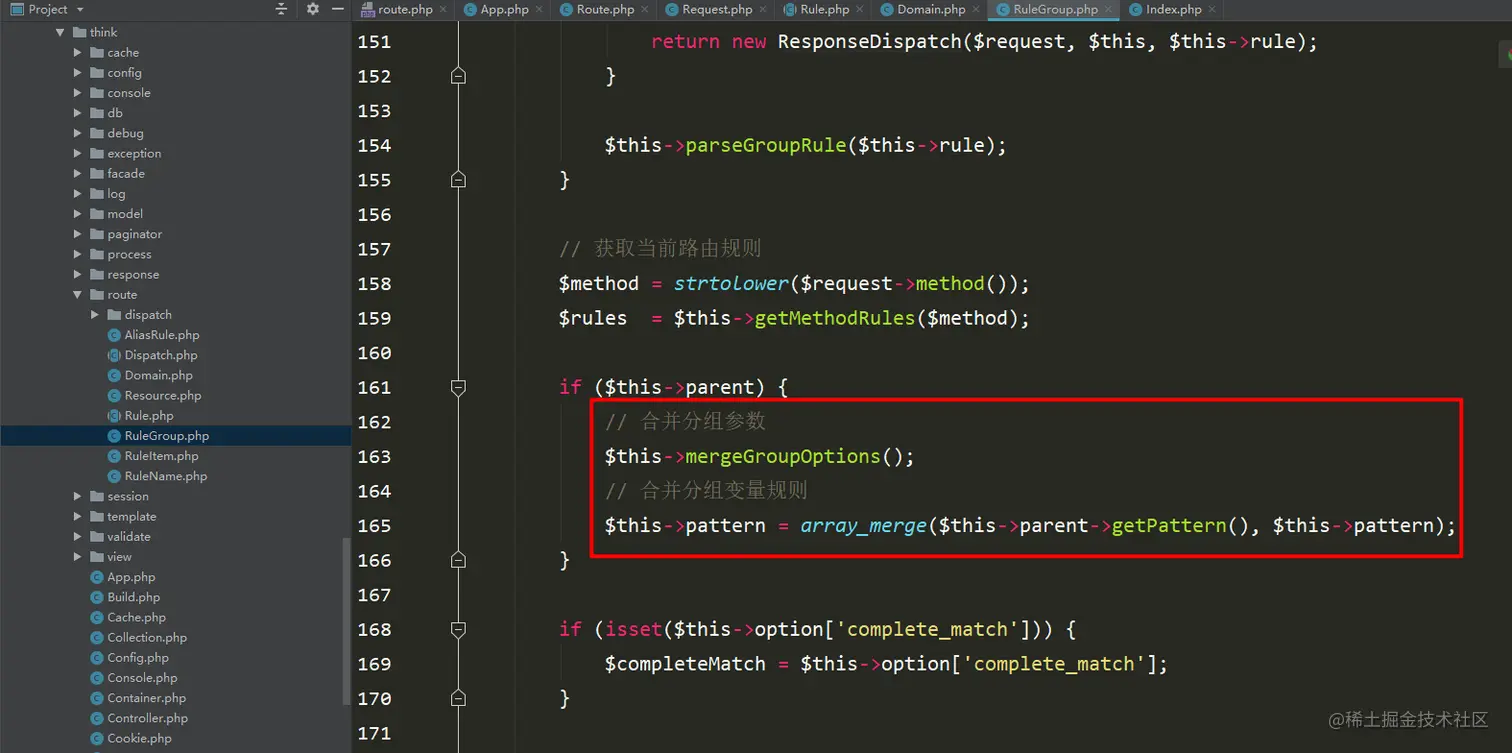Viewport: 1512px width, 753px height.
Task: Select the model folder
Action: [125, 213]
